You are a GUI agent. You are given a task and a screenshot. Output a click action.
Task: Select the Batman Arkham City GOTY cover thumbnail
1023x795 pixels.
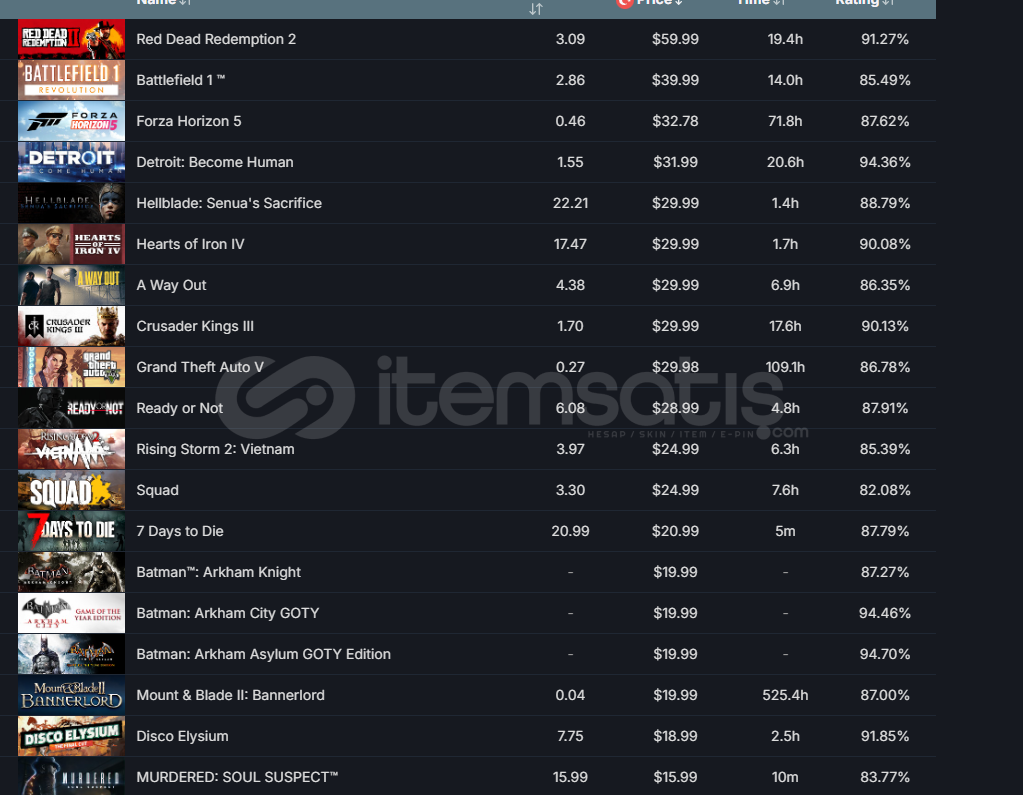point(71,614)
